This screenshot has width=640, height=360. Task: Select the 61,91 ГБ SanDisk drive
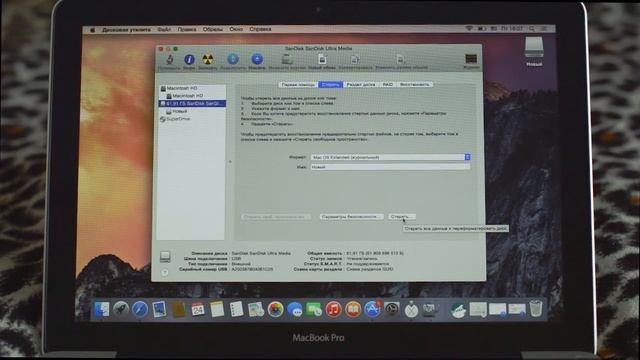(x=192, y=104)
